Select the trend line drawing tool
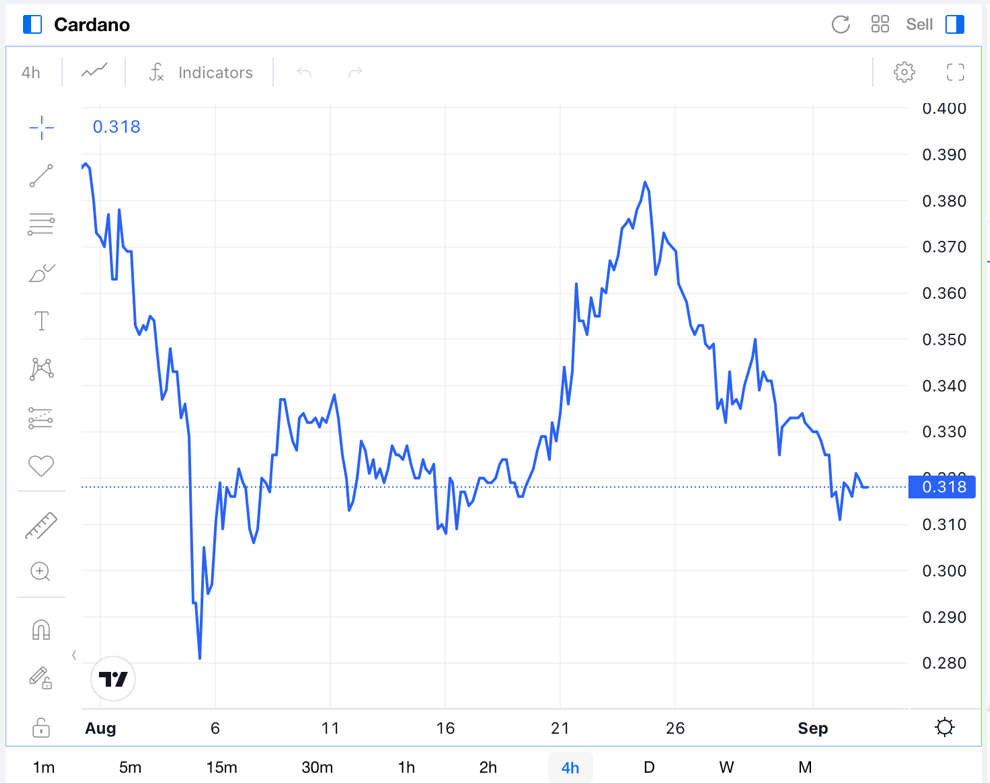Image resolution: width=990 pixels, height=783 pixels. 41,176
